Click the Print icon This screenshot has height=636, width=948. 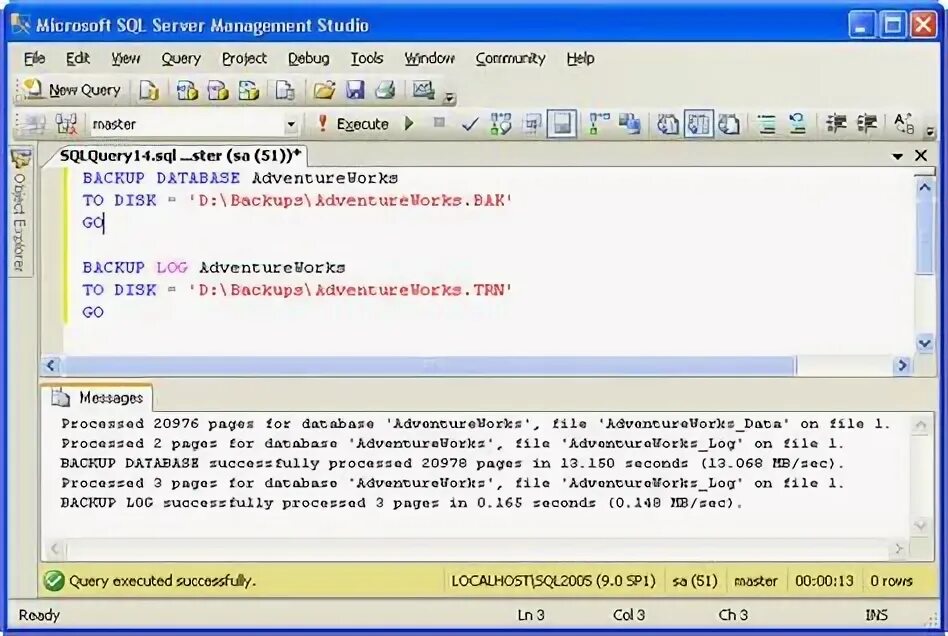[385, 90]
